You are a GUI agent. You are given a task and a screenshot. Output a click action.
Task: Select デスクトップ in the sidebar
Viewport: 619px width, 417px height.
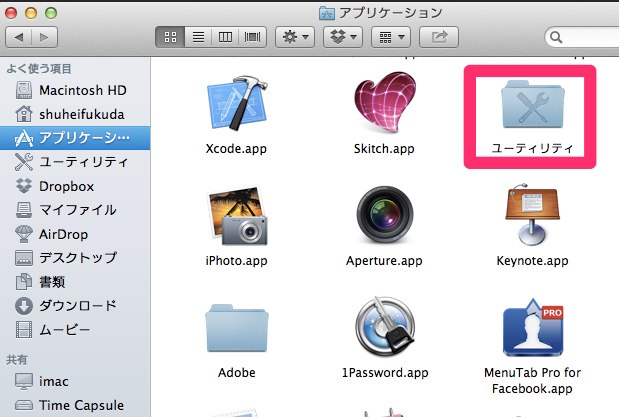click(x=75, y=258)
